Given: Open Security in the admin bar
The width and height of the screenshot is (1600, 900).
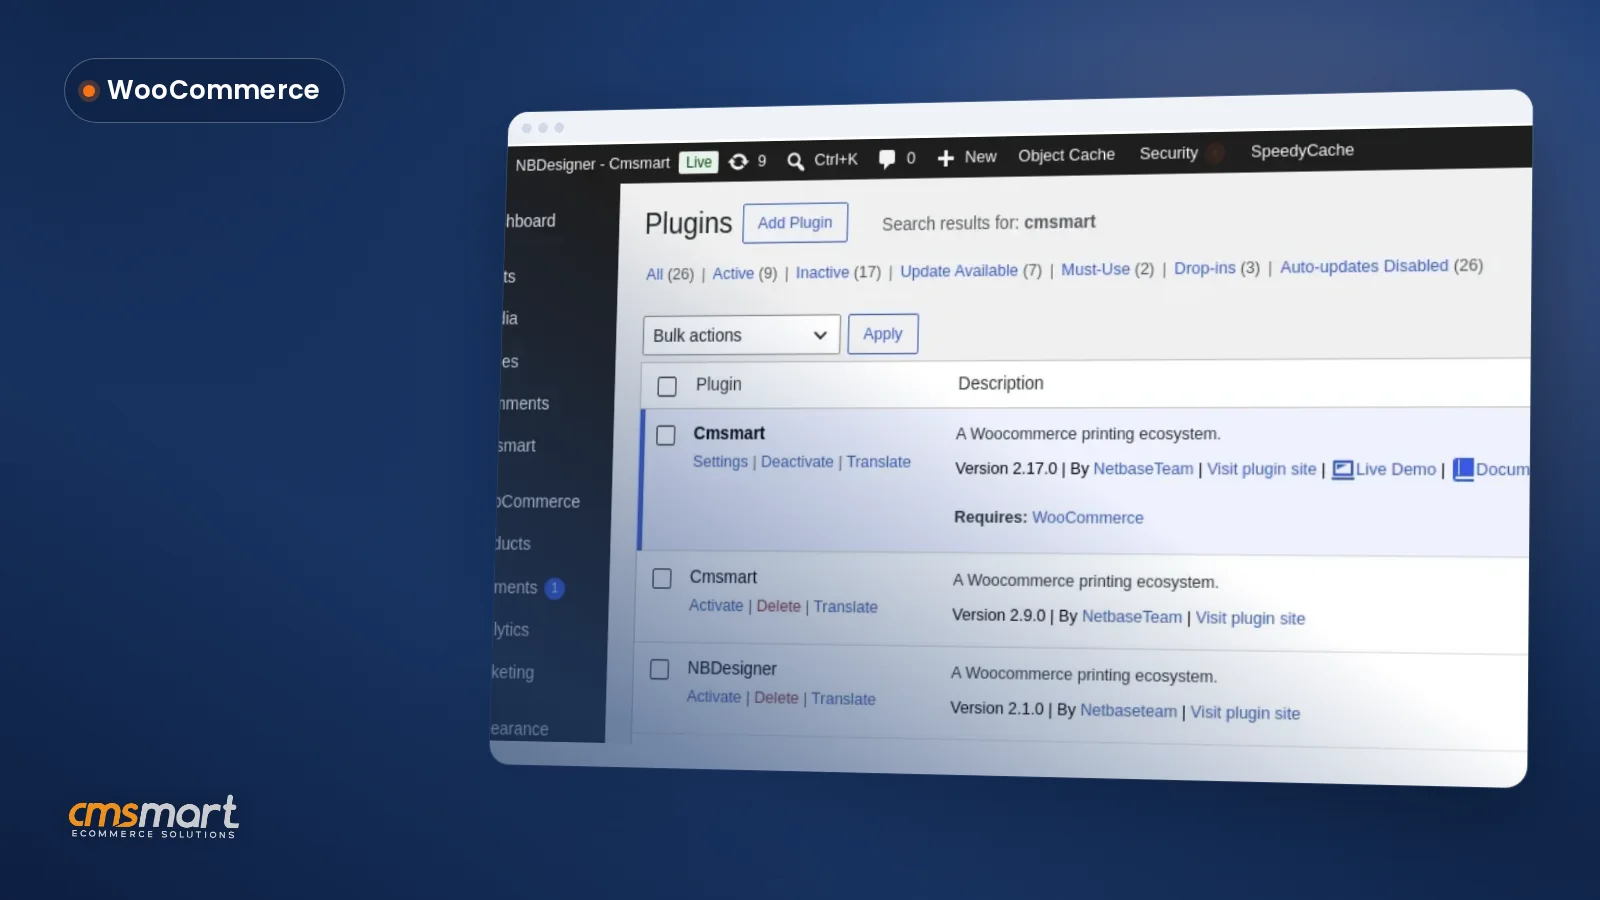Looking at the screenshot, I should click(1168, 153).
